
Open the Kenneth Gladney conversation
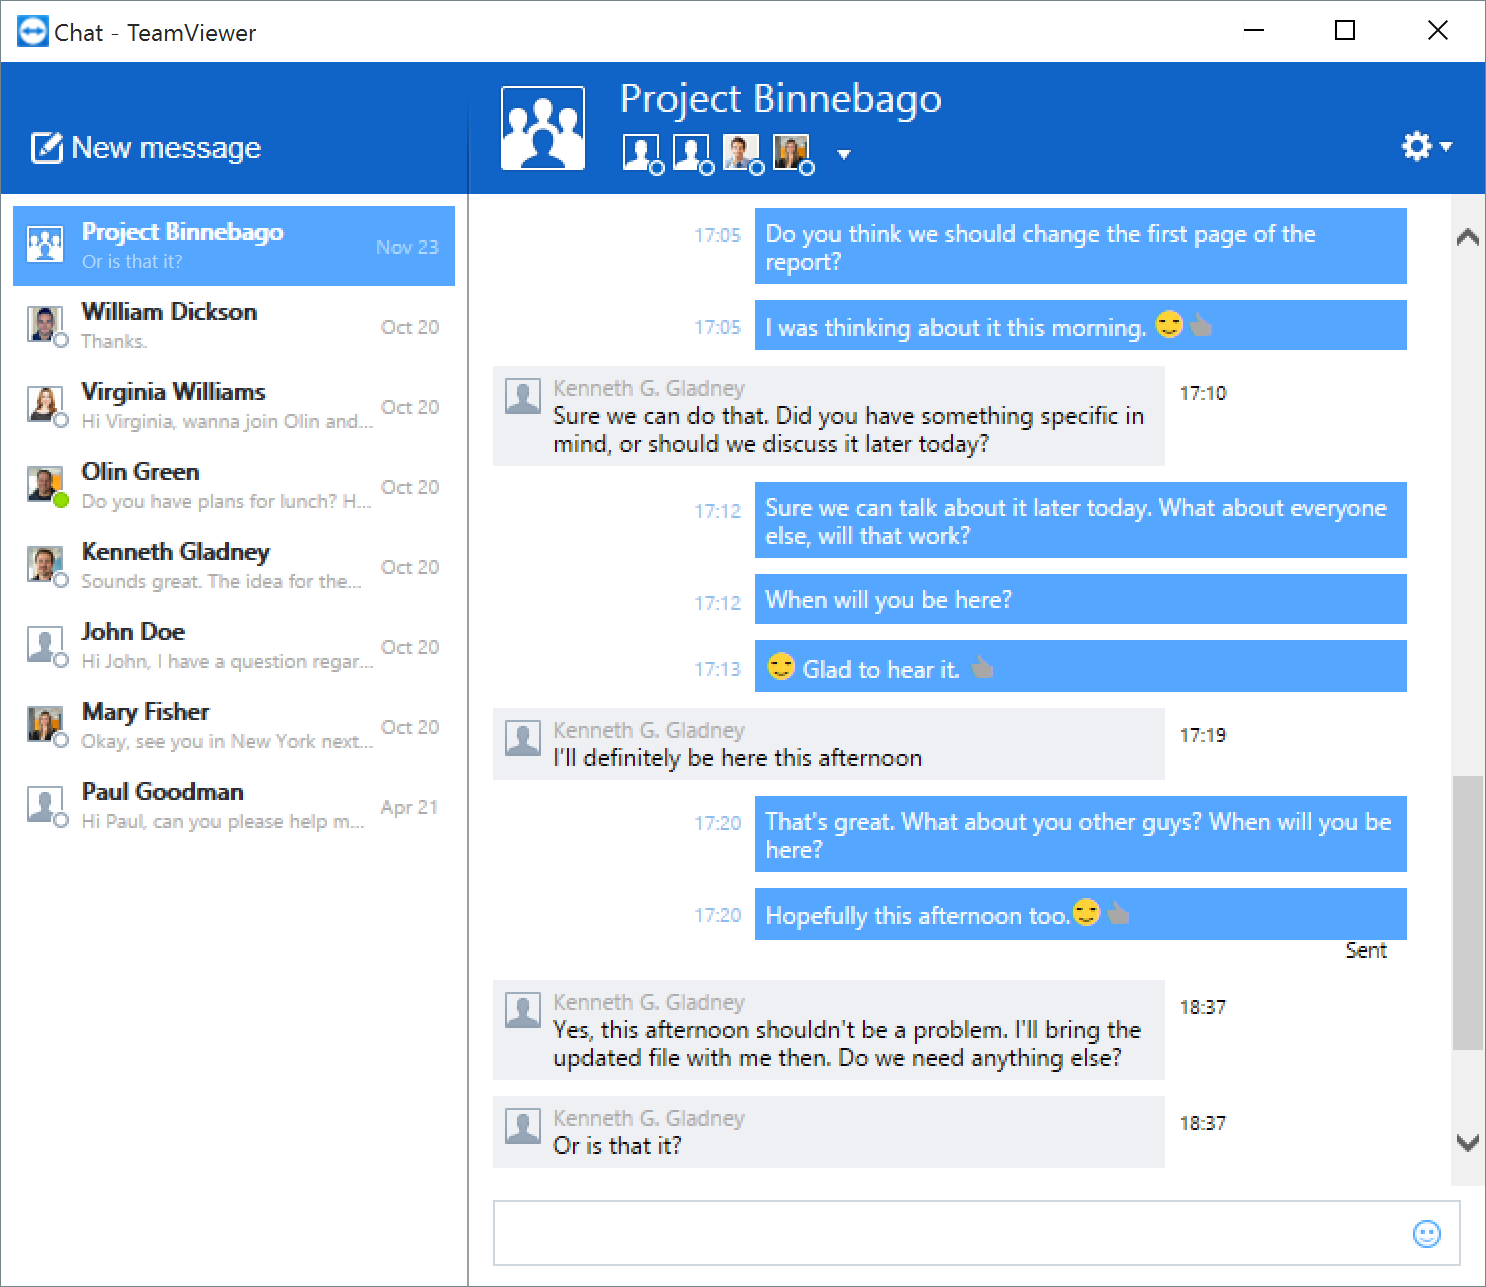tap(234, 566)
